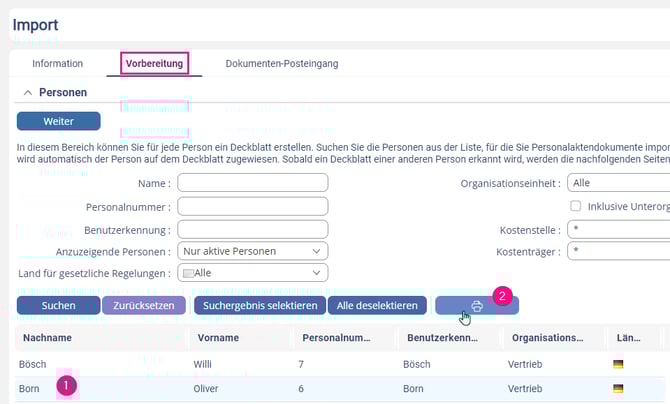Sort table by Nachname column header
Image resolution: width=670 pixels, height=404 pixels.
(x=47, y=338)
